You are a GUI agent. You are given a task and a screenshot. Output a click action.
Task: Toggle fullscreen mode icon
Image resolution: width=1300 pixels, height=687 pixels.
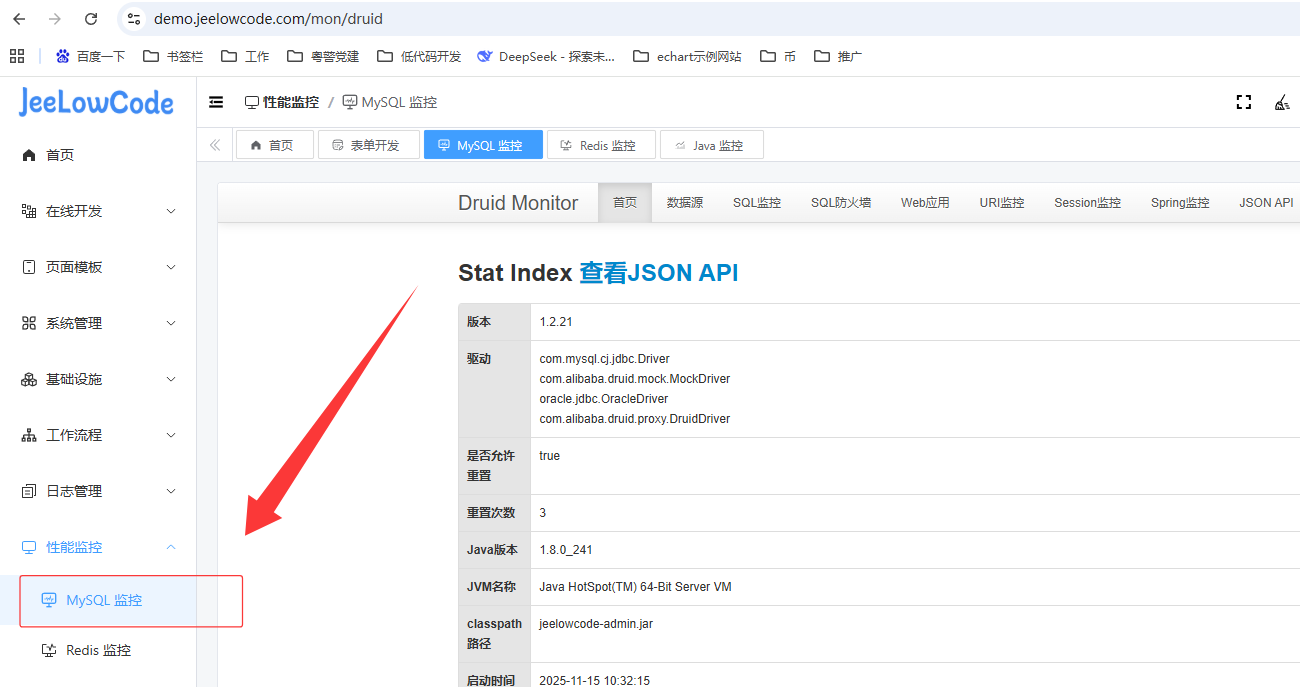coord(1244,102)
